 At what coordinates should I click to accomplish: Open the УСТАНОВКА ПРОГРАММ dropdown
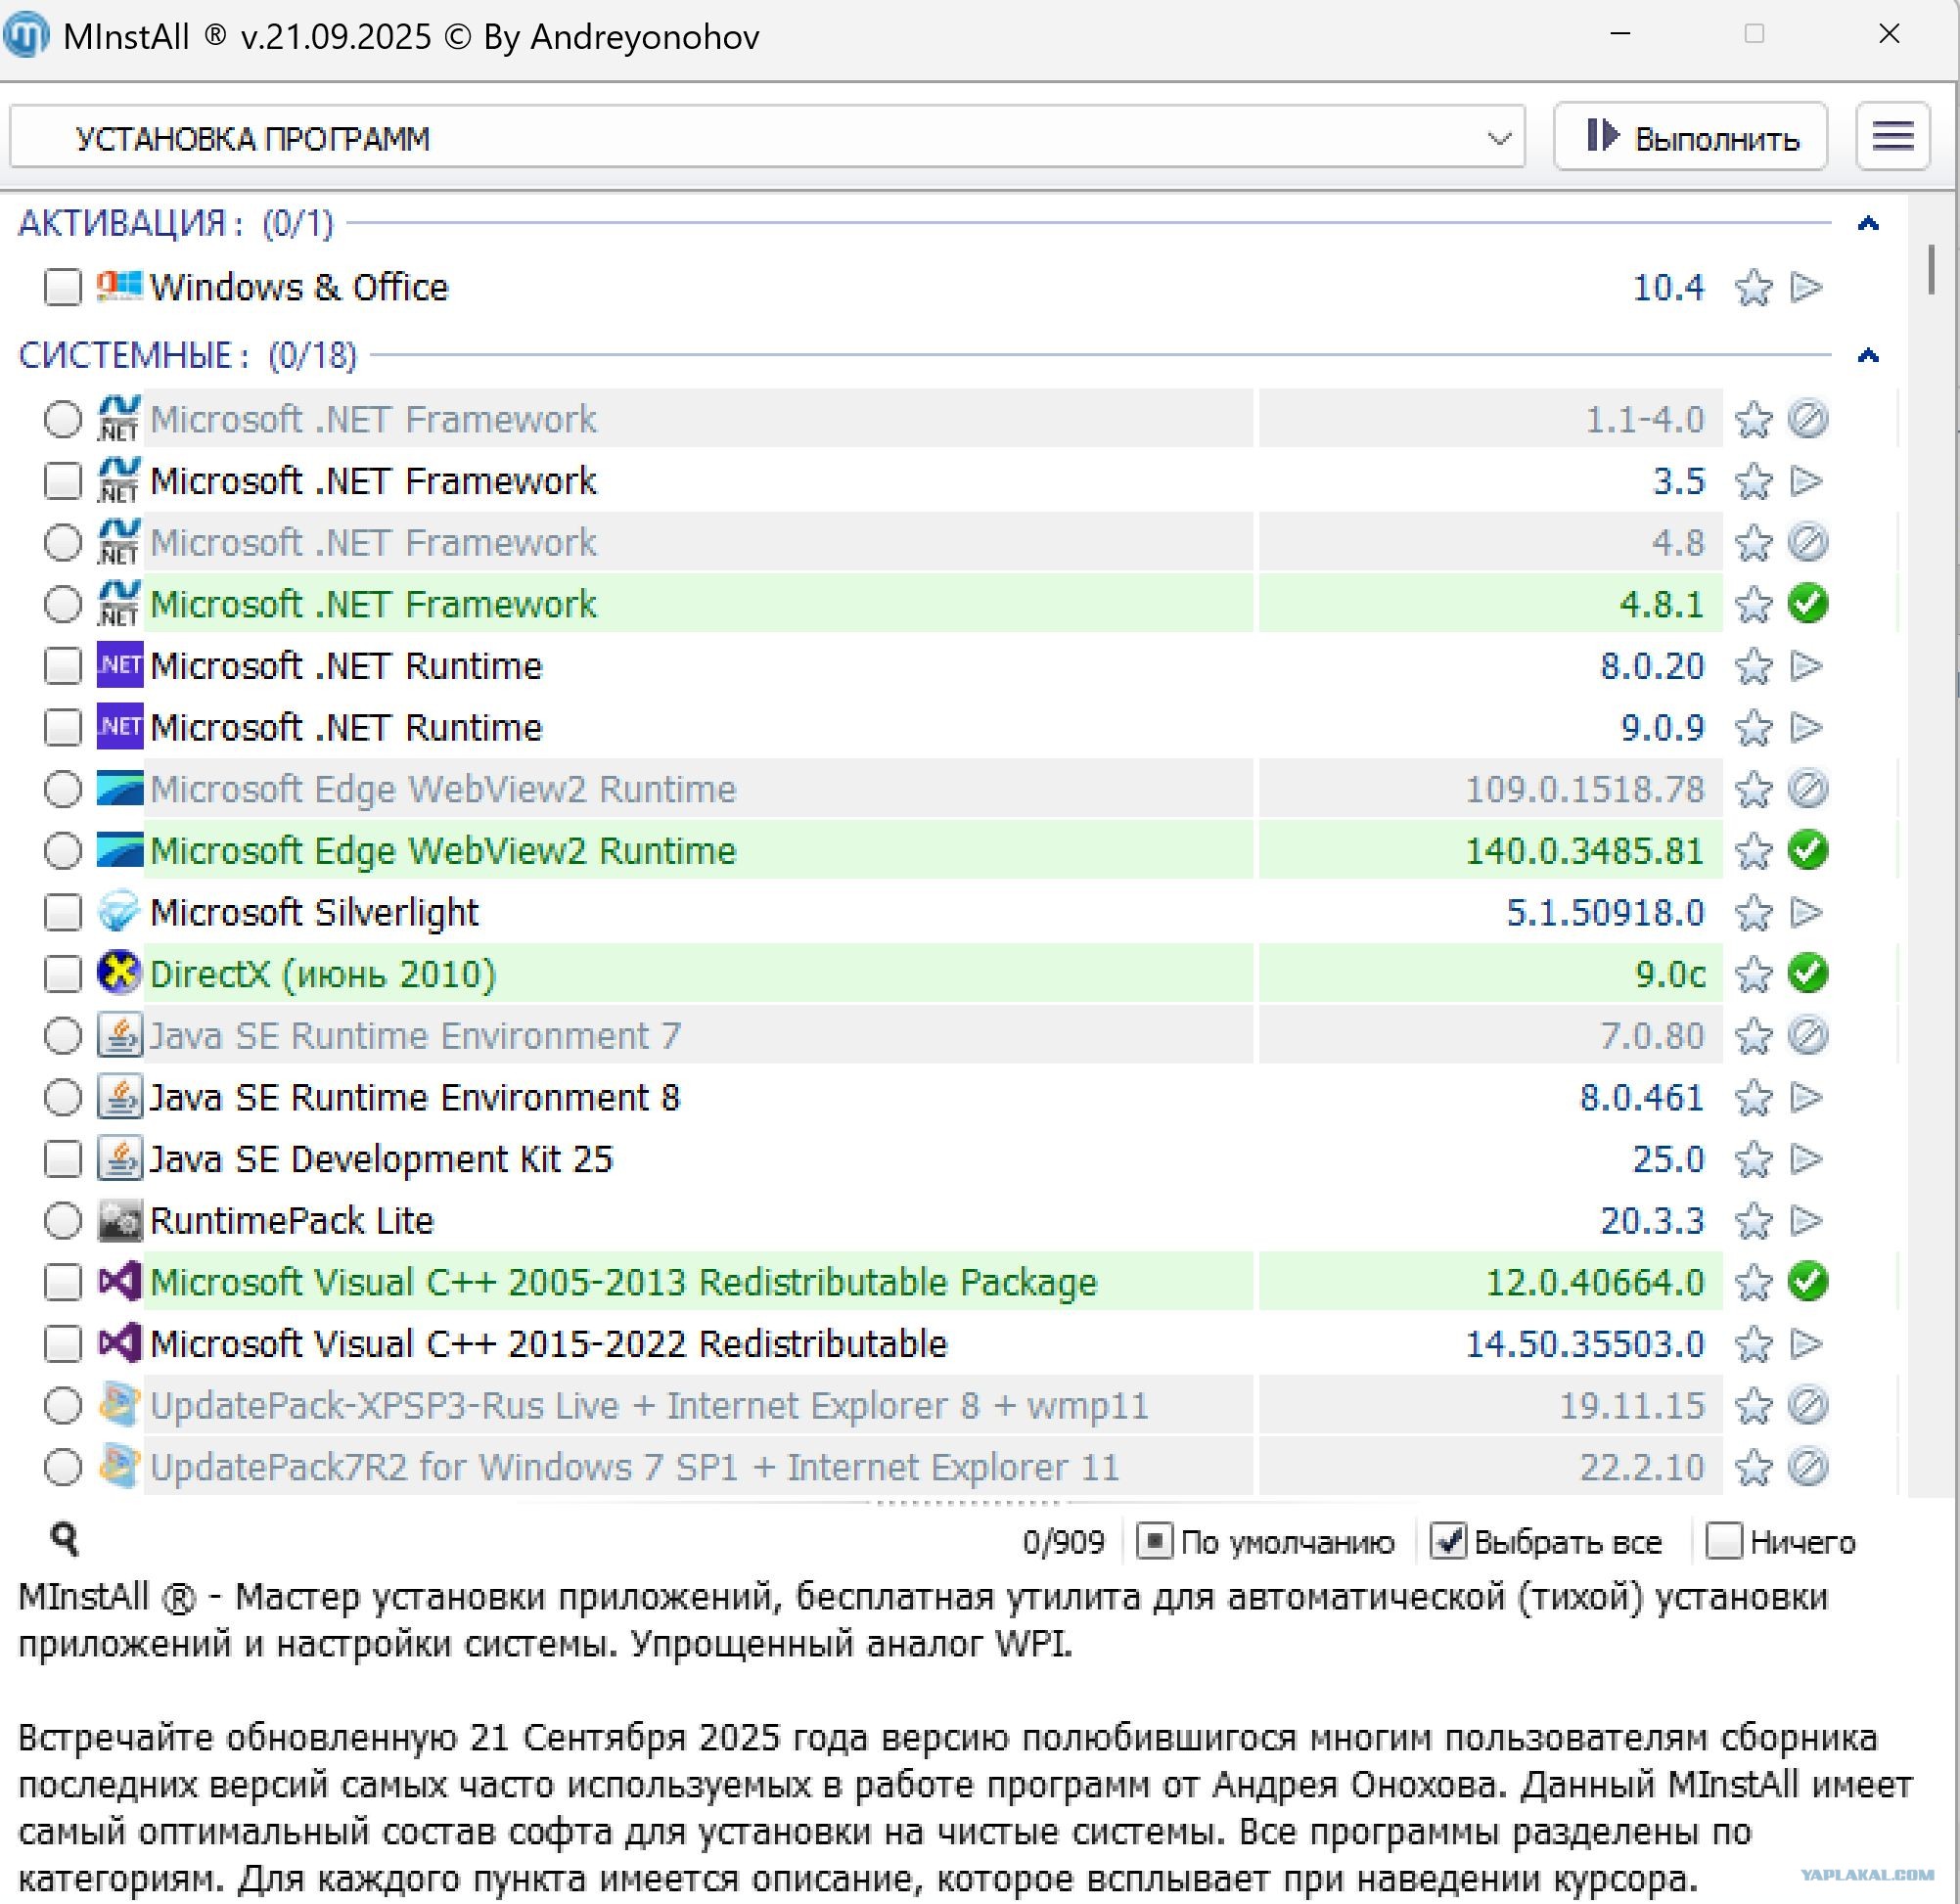[767, 137]
